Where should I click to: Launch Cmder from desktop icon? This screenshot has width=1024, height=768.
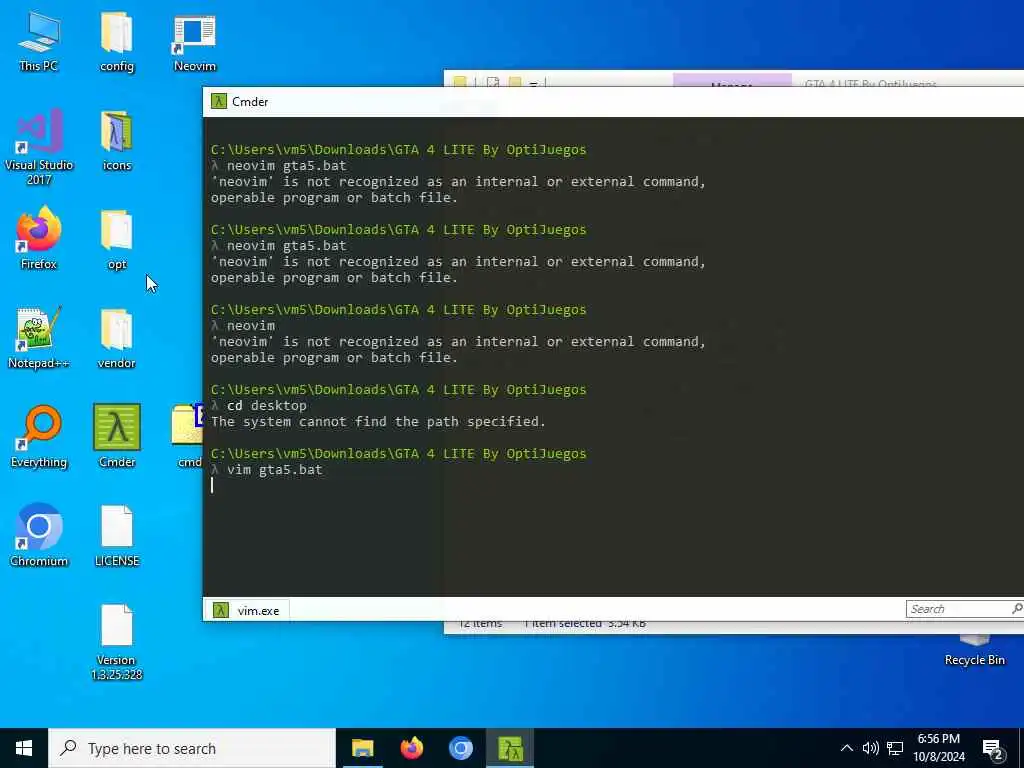[117, 436]
